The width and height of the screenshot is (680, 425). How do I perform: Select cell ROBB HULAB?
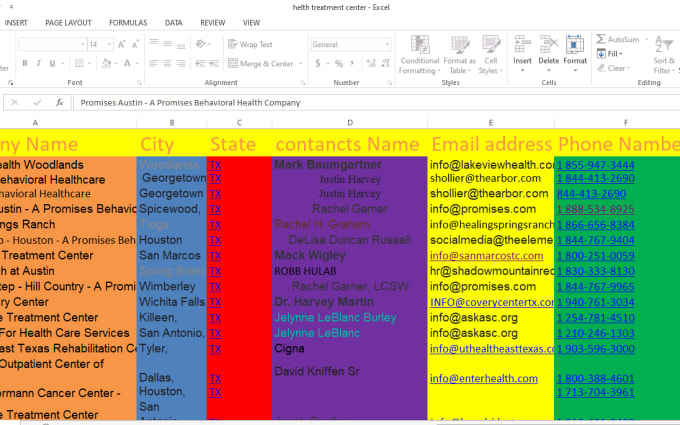(x=305, y=271)
